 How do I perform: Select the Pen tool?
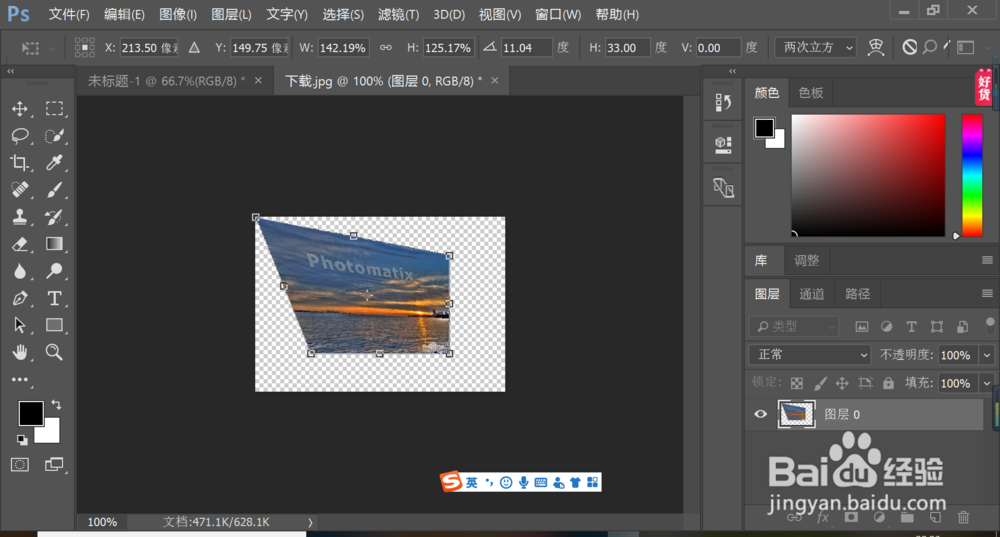click(20, 298)
